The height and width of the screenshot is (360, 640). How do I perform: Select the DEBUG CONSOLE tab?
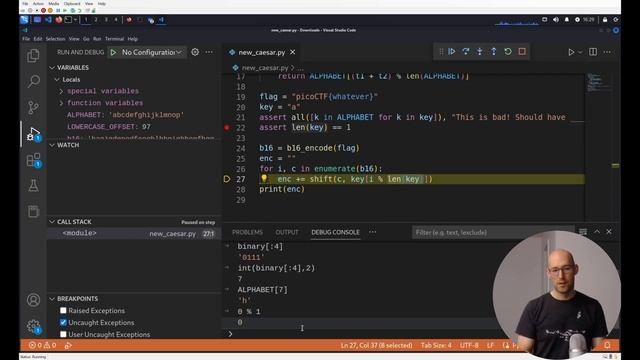(336, 232)
